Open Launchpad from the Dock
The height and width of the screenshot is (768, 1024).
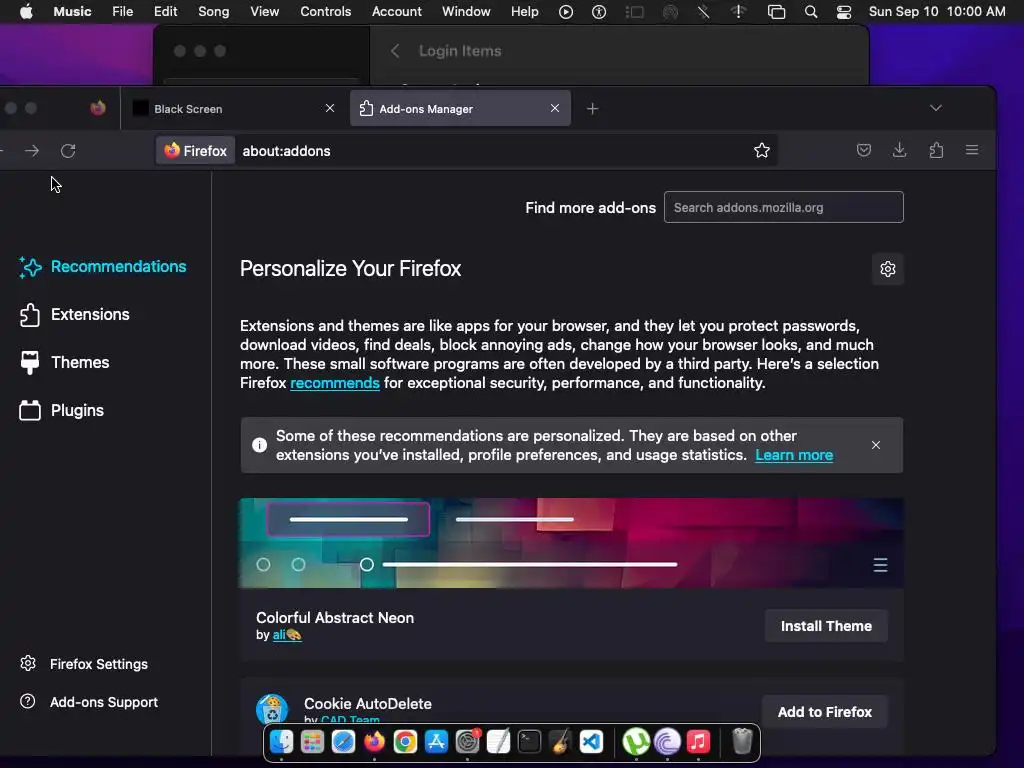click(x=312, y=741)
